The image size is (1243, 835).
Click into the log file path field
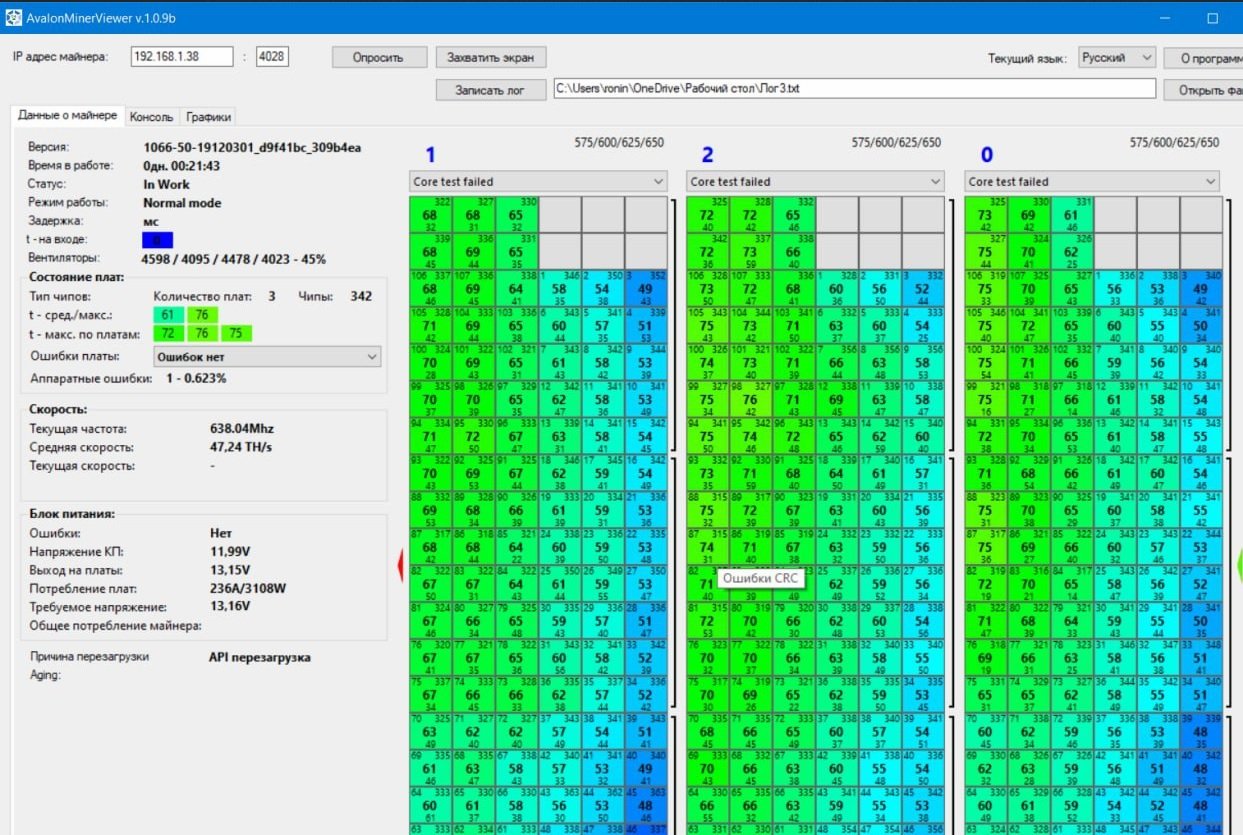click(x=854, y=89)
